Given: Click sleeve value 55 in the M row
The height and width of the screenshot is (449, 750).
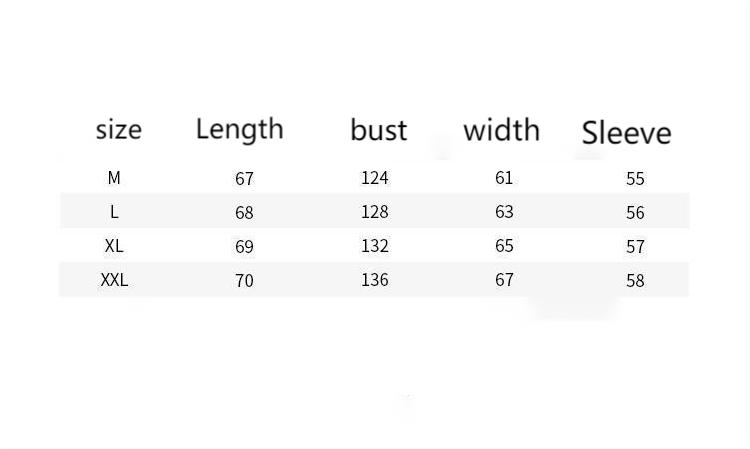Looking at the screenshot, I should pos(635,179).
